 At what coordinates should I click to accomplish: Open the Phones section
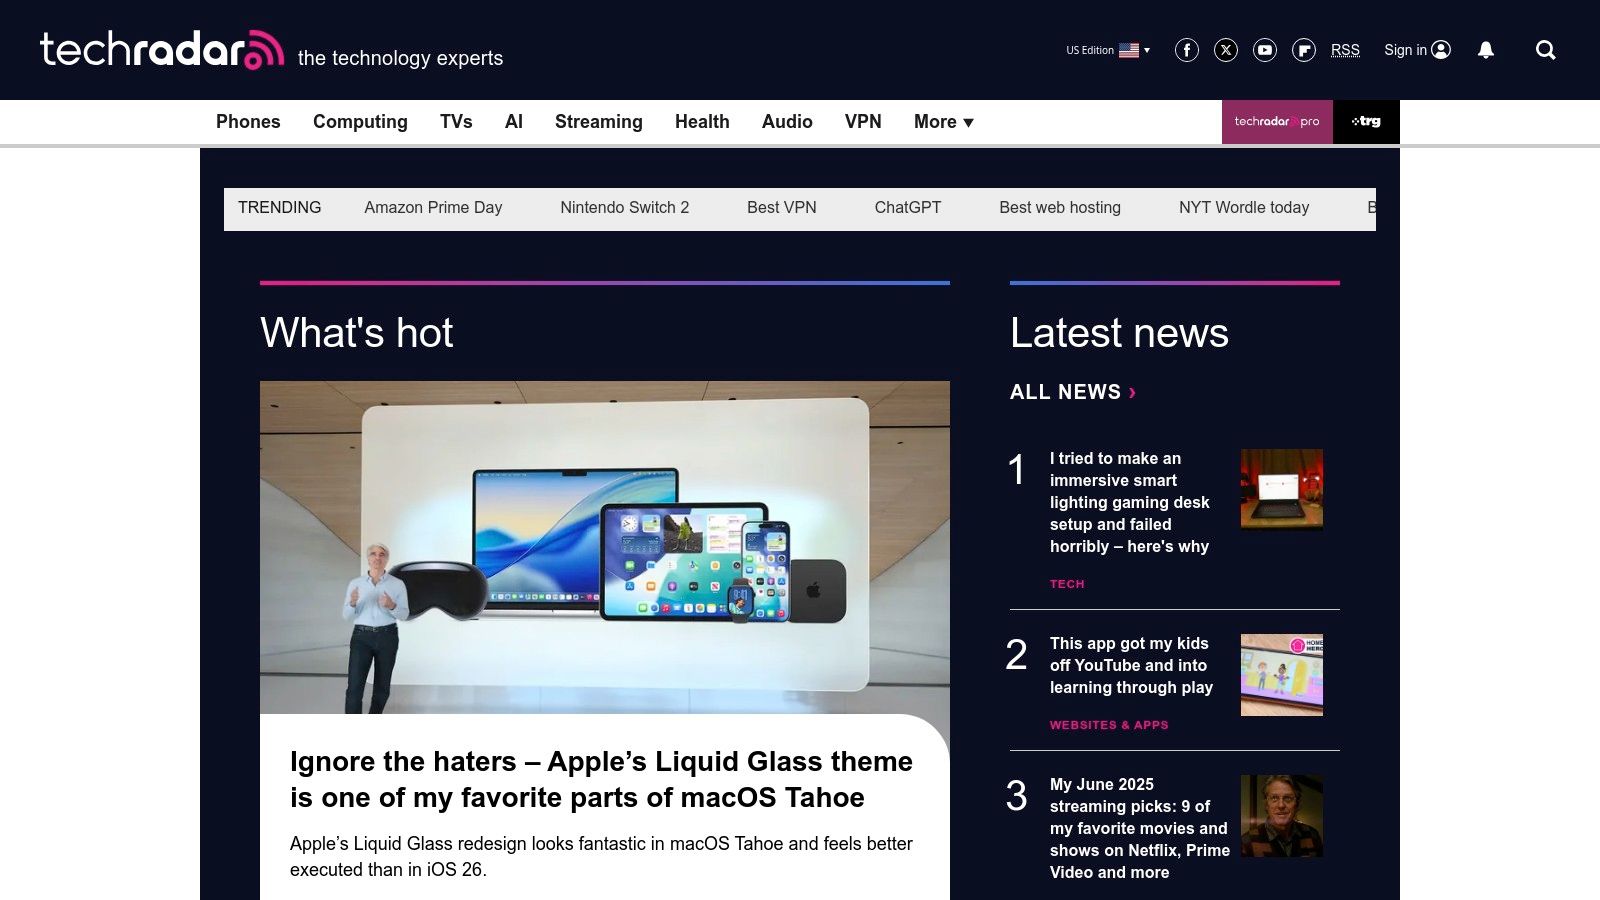(248, 122)
